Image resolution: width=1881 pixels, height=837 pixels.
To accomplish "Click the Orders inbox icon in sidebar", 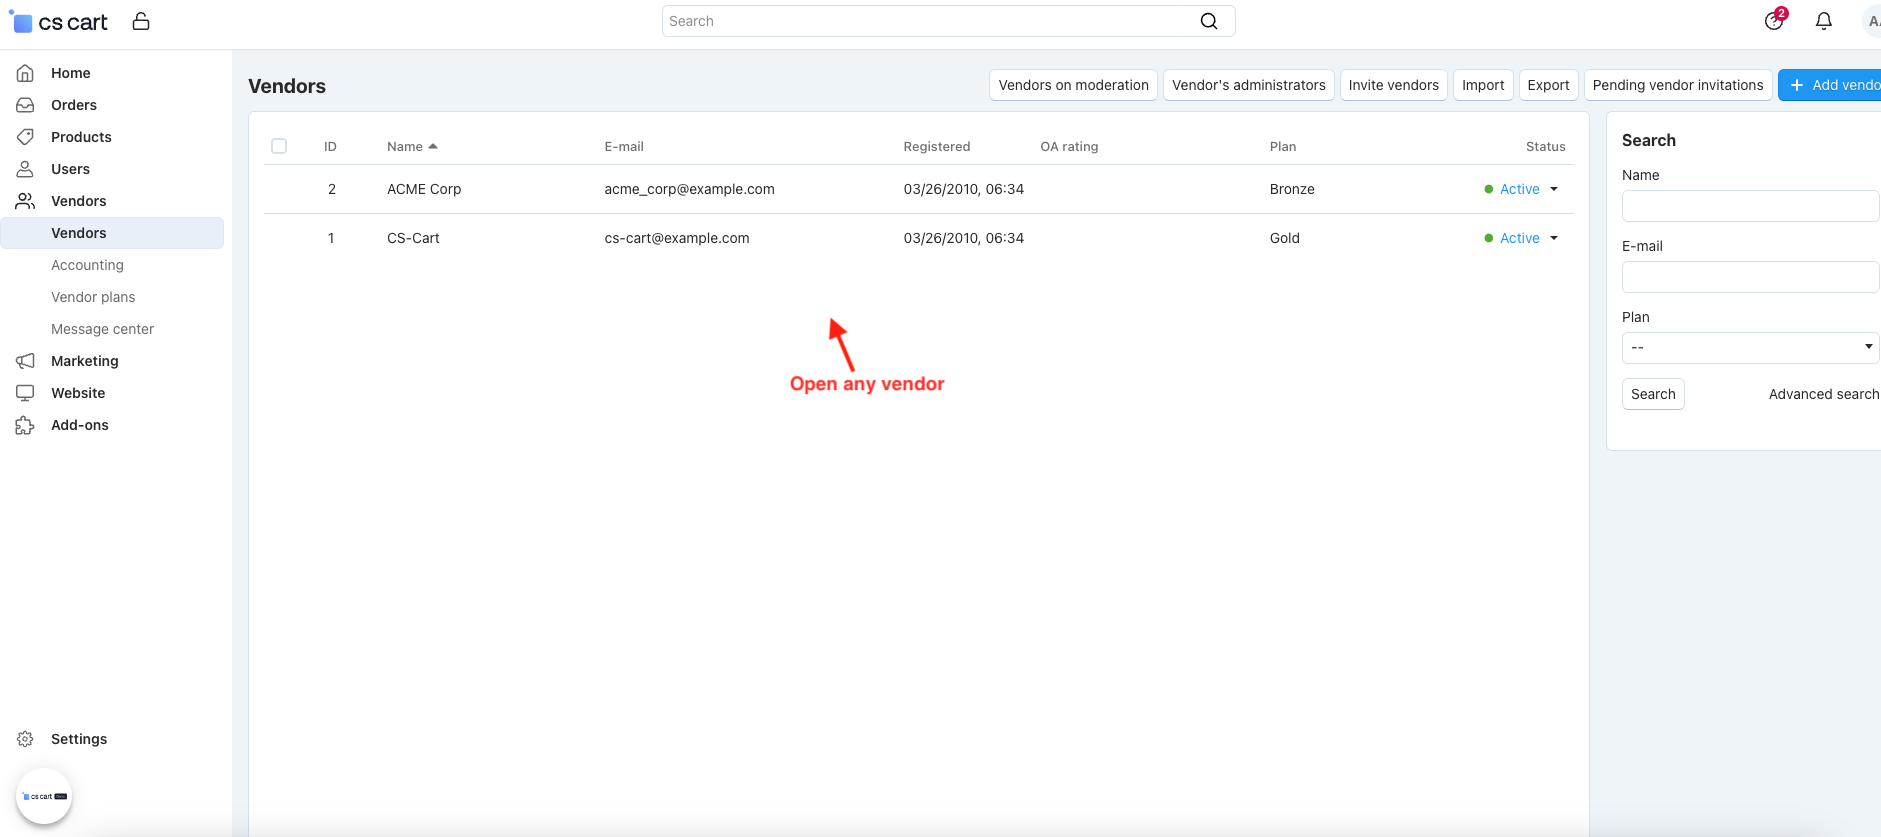I will (25, 105).
